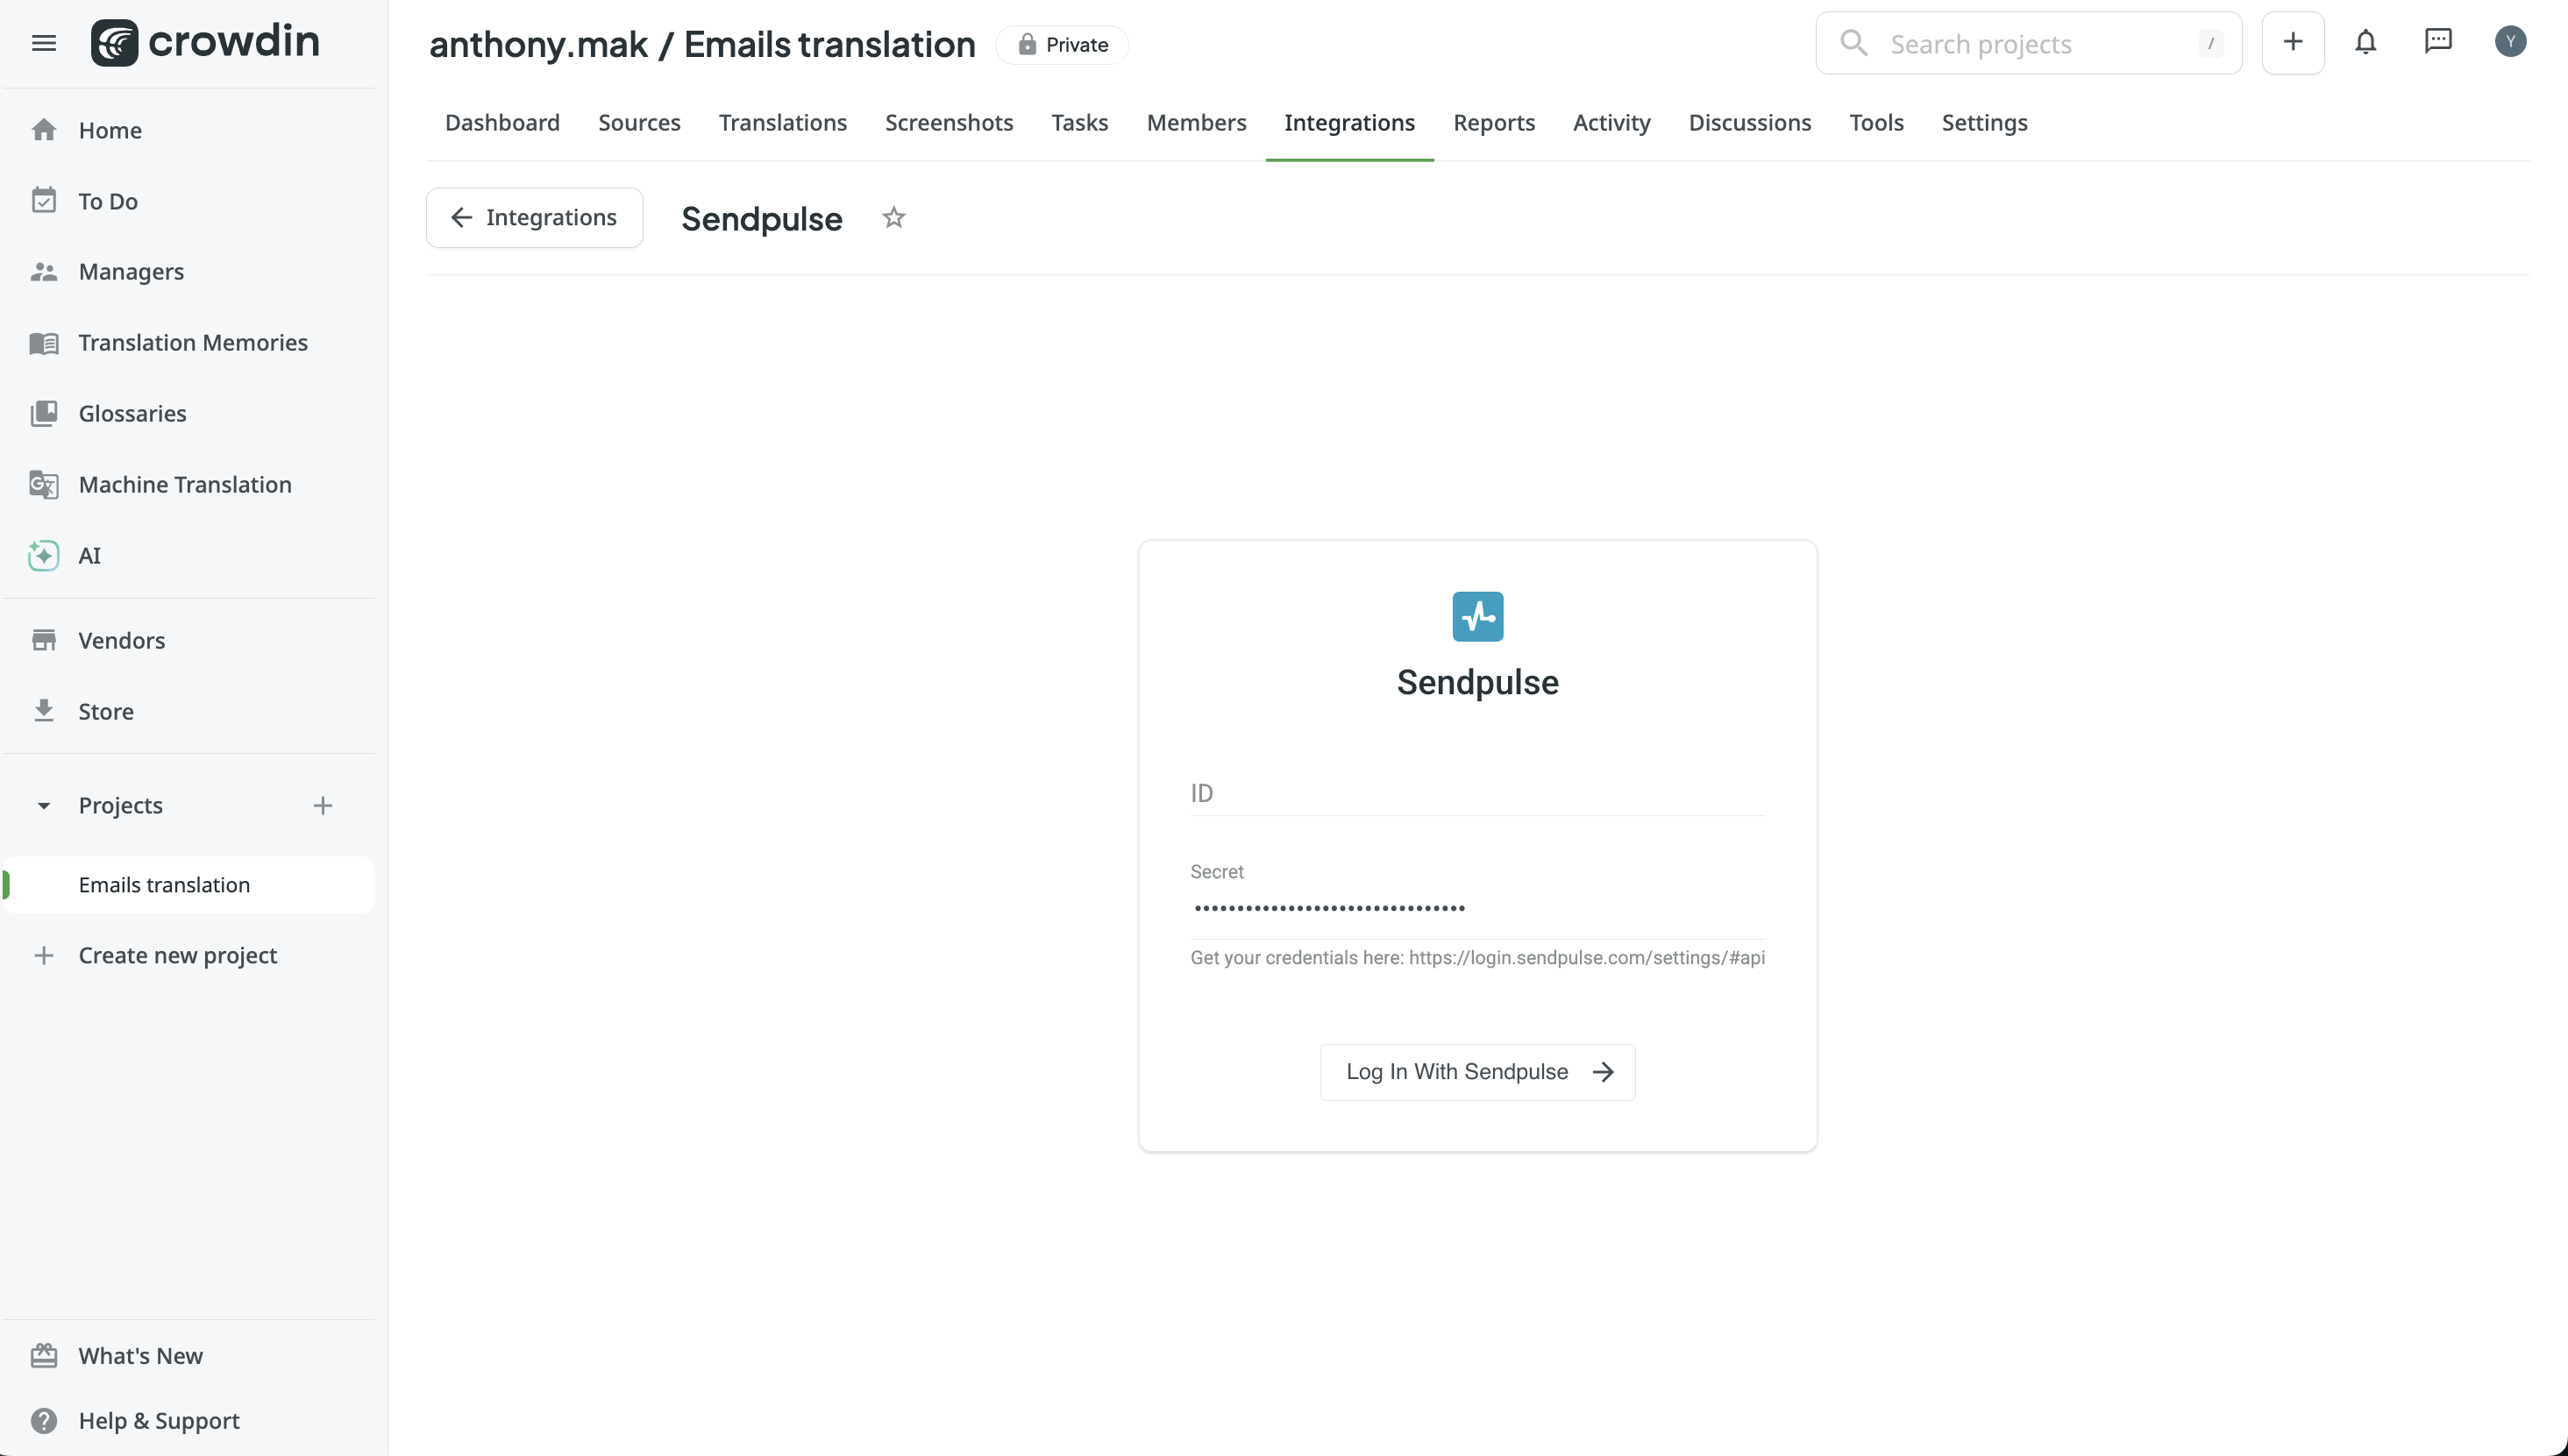Click the Search projects box
The width and height of the screenshot is (2568, 1456).
(x=2028, y=43)
